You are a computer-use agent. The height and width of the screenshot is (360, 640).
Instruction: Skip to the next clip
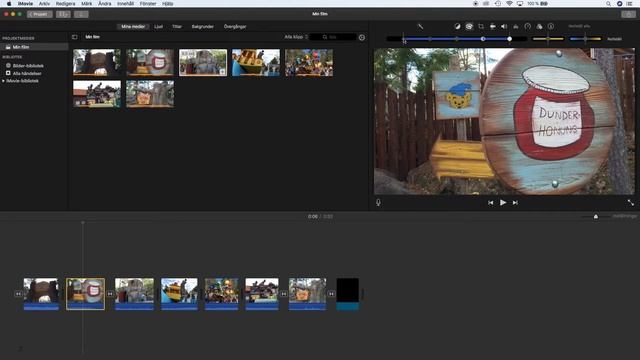[515, 202]
